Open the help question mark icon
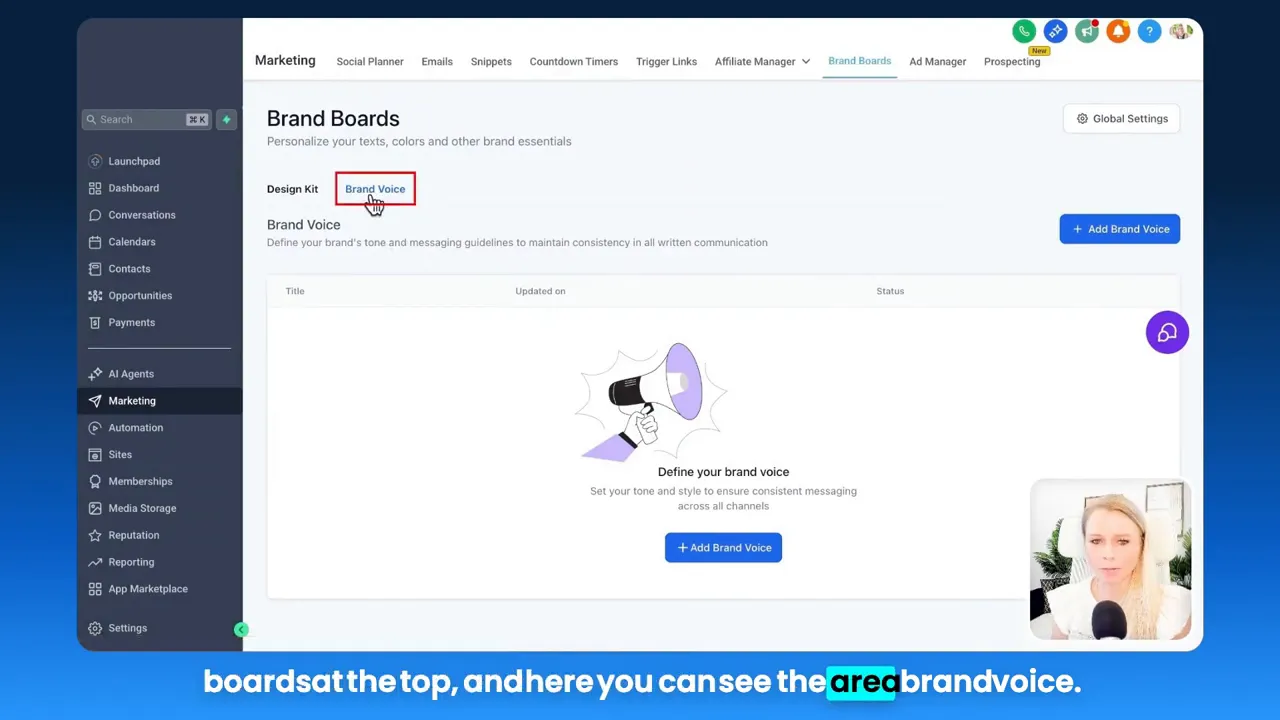The image size is (1280, 720). [1149, 32]
